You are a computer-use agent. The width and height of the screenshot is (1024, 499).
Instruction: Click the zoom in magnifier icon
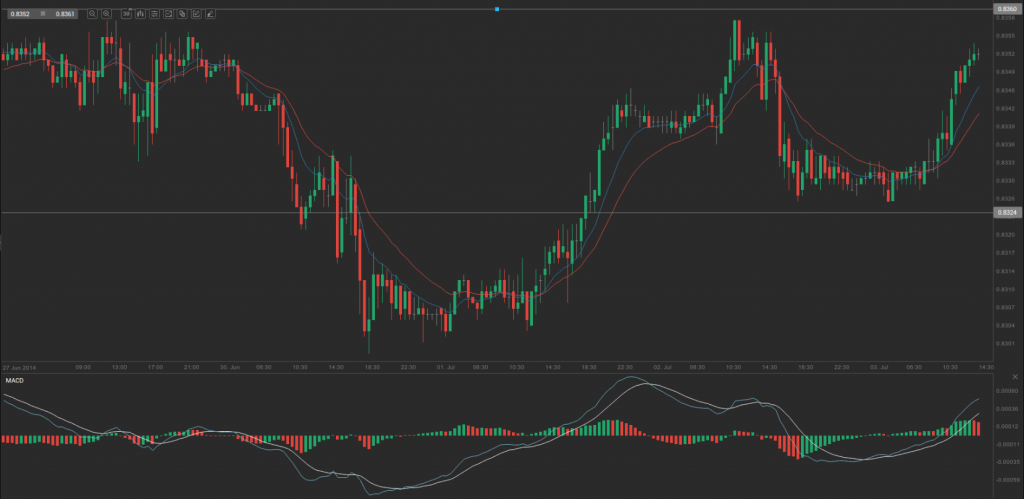pos(106,14)
